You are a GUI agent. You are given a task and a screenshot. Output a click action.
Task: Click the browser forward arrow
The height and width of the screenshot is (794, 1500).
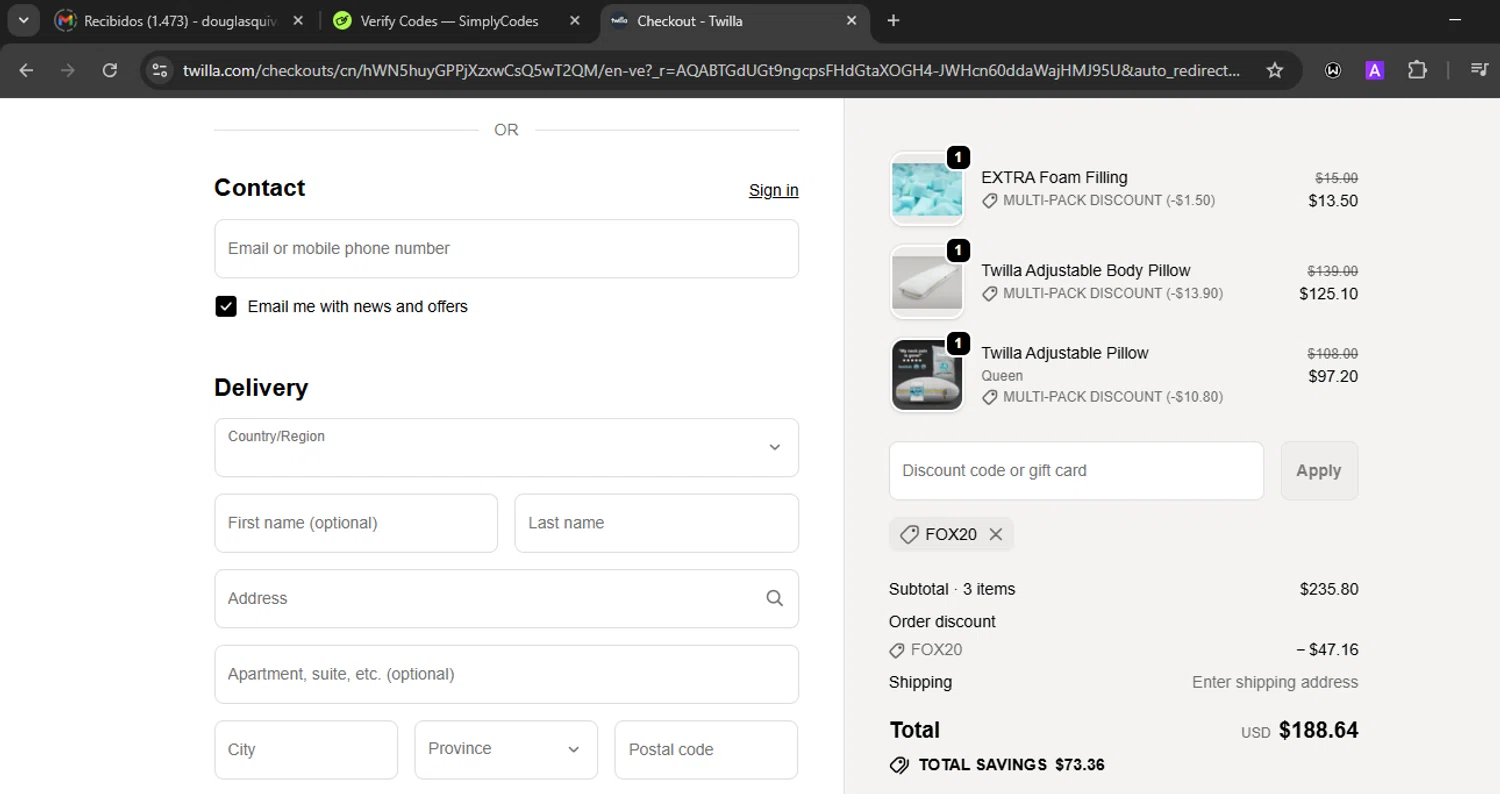(68, 70)
